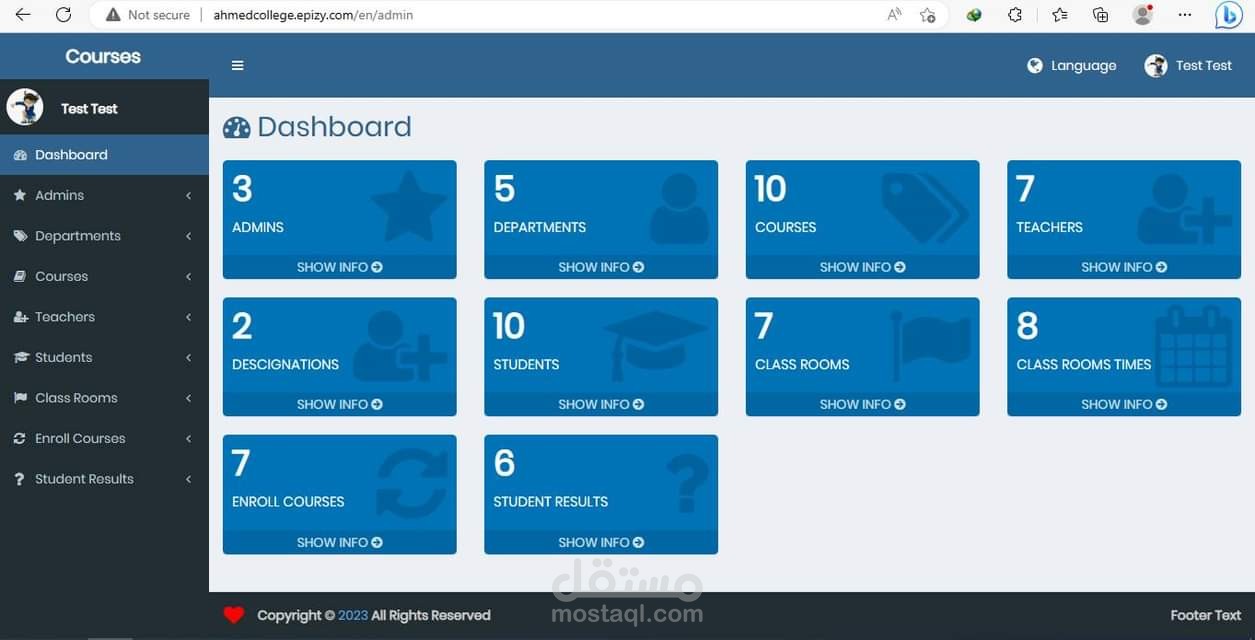Screen dimensions: 1255x640
Task: Show info for Class Rooms Times card
Action: click(x=1124, y=404)
